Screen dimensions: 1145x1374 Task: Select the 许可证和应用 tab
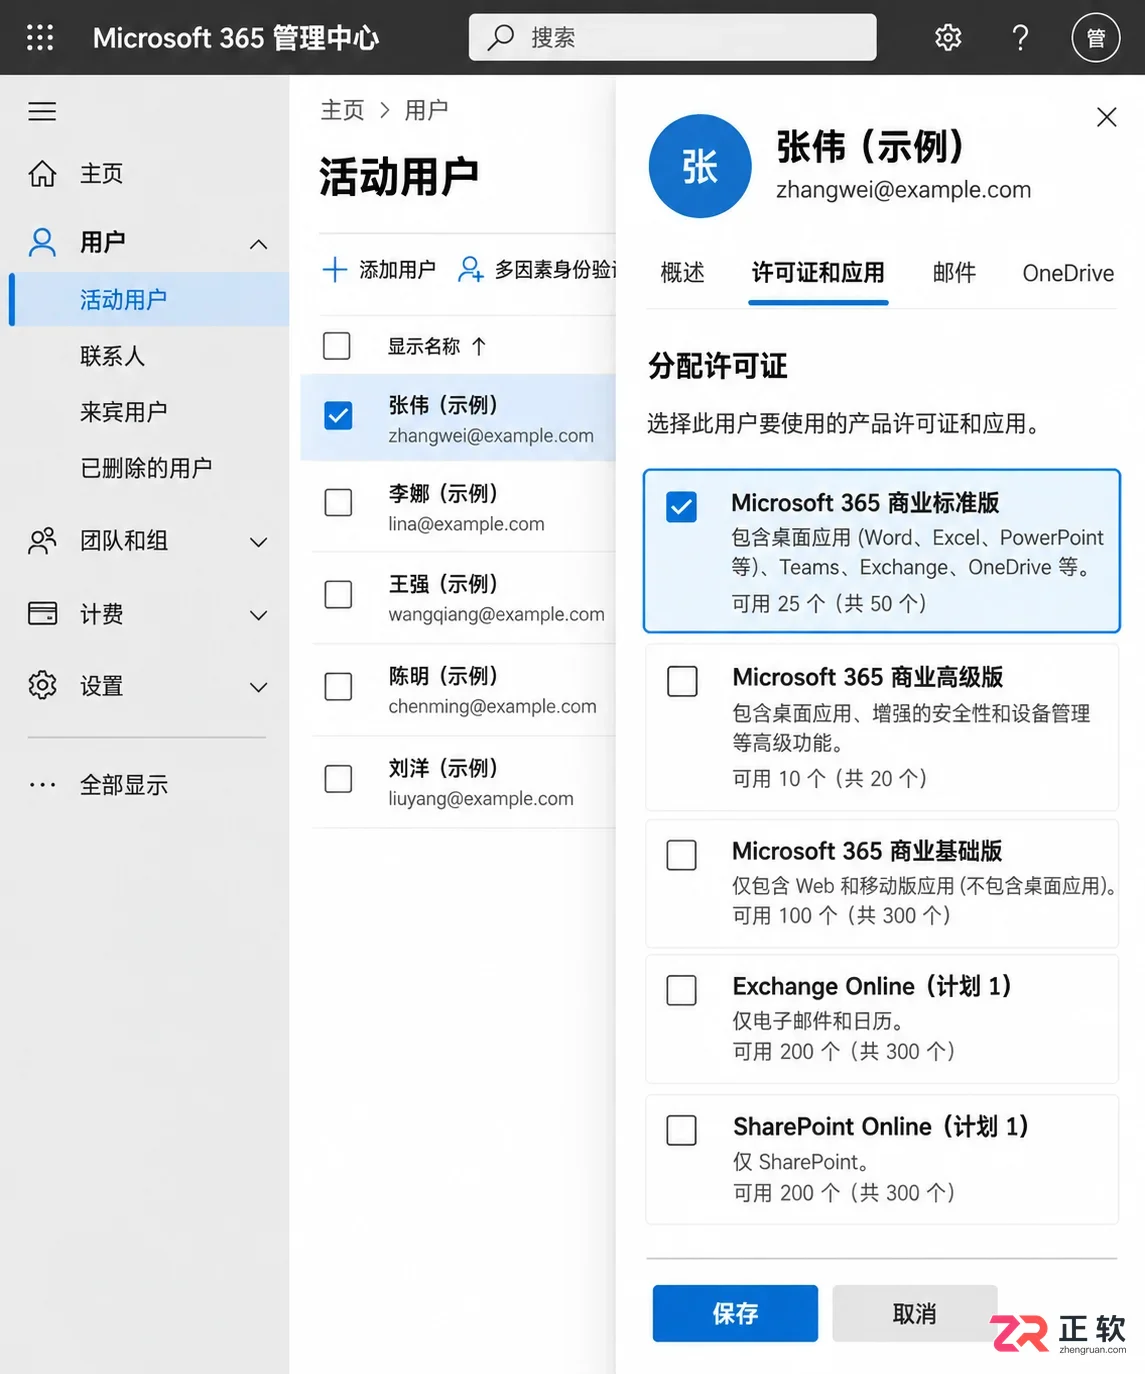[818, 273]
